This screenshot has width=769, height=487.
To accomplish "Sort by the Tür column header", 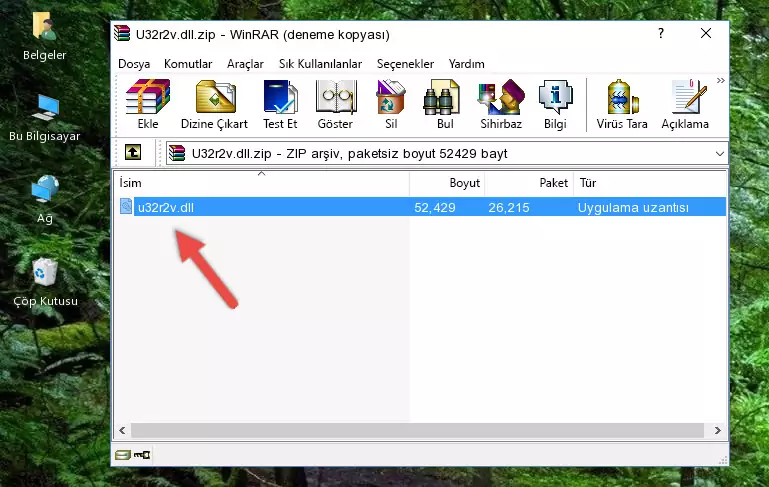I will click(x=649, y=183).
